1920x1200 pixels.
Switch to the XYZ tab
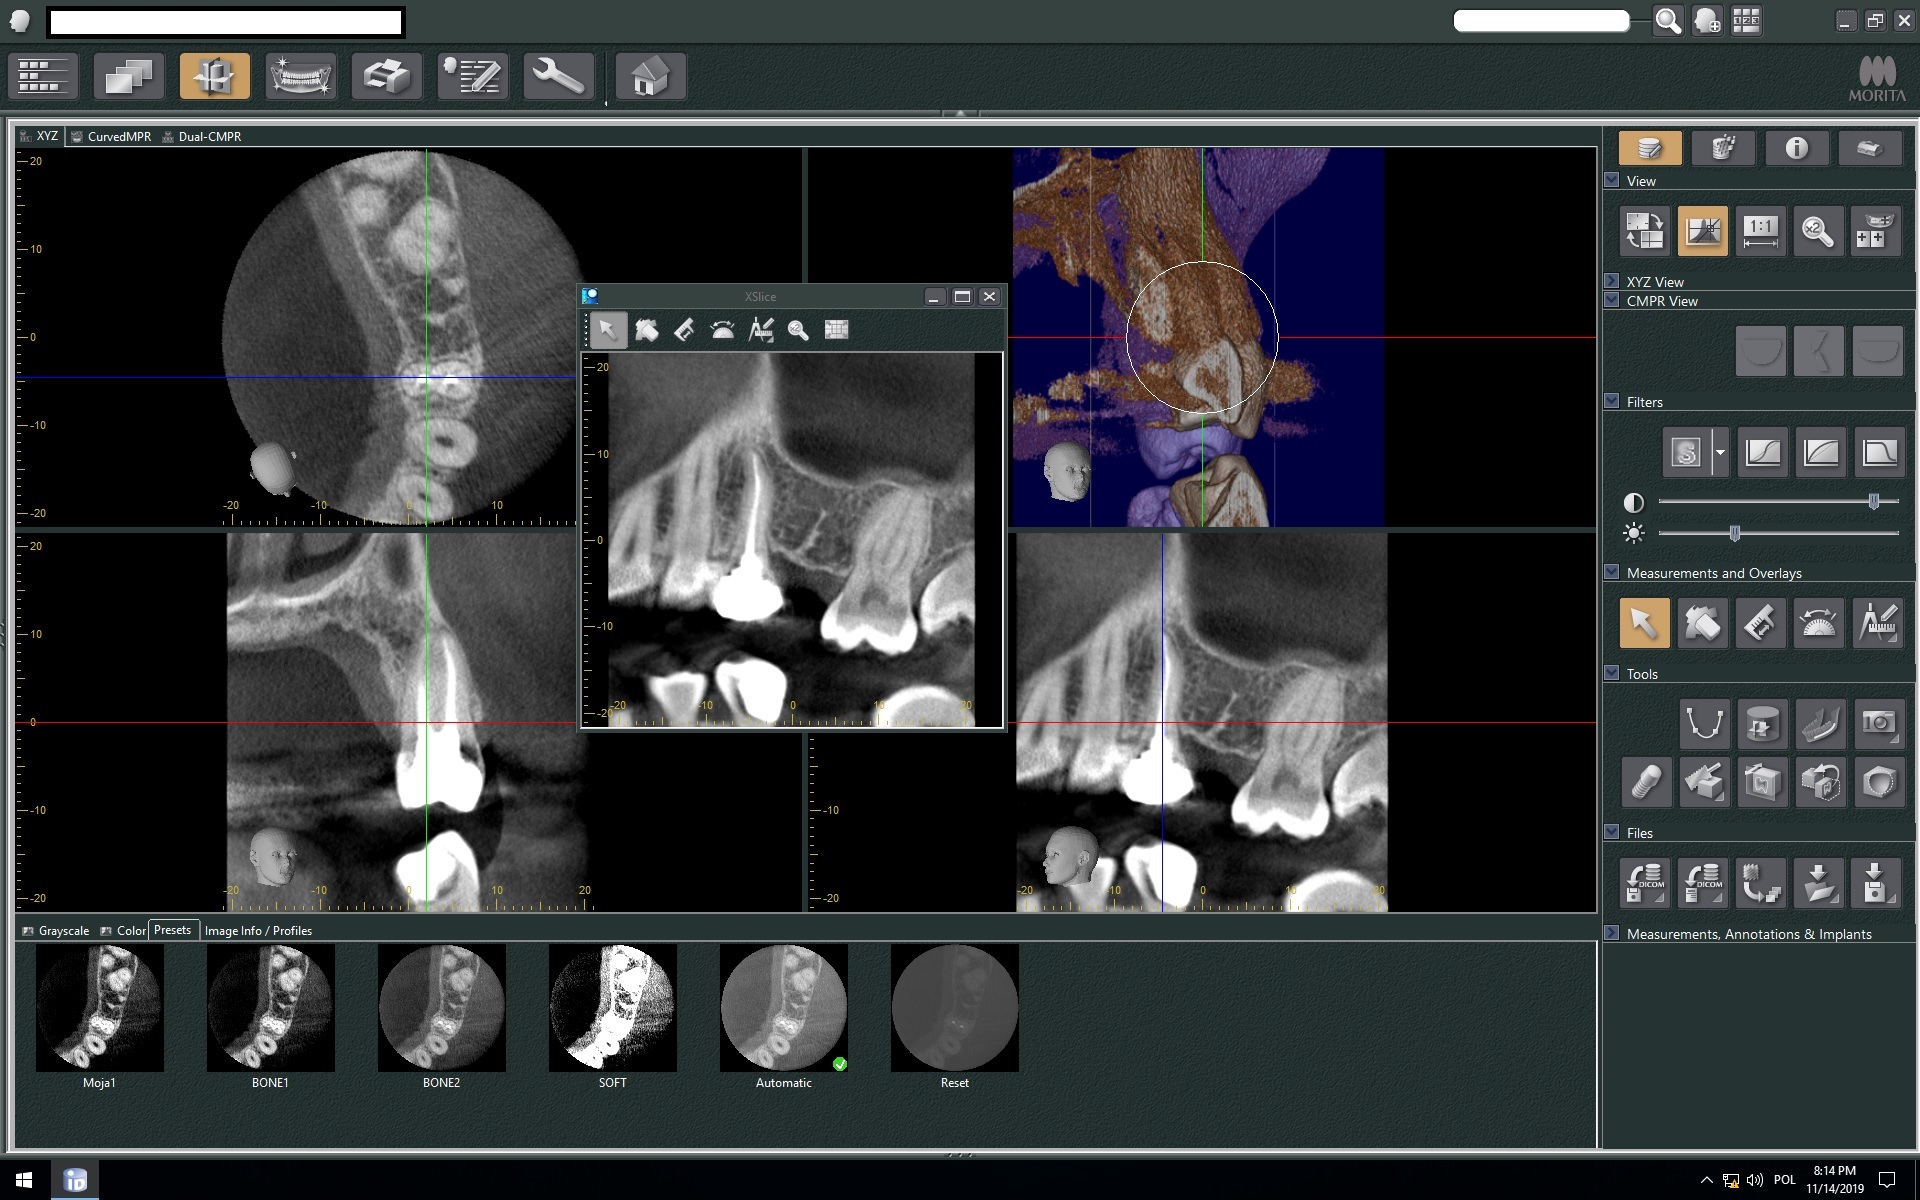[x=39, y=136]
